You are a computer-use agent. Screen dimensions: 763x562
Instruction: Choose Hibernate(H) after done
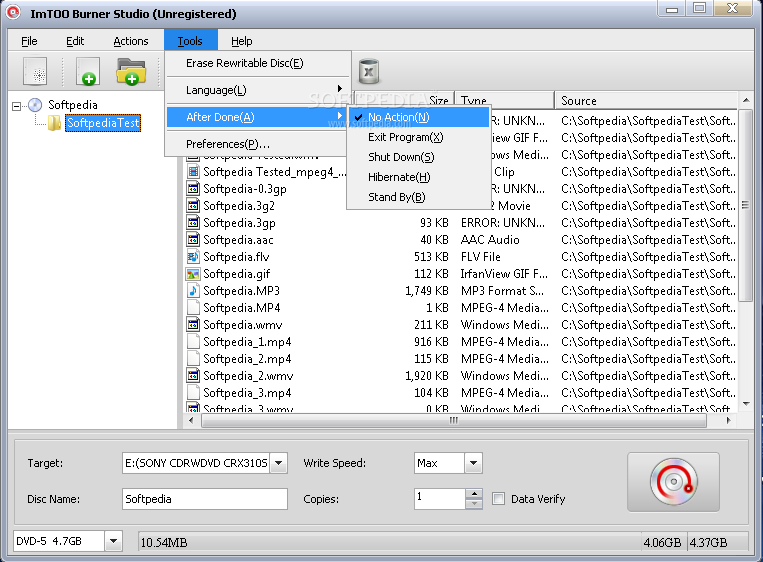[x=419, y=177]
